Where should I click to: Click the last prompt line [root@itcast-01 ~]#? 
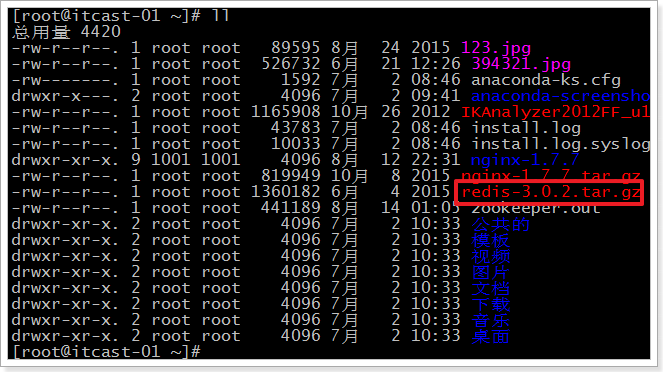point(107,352)
